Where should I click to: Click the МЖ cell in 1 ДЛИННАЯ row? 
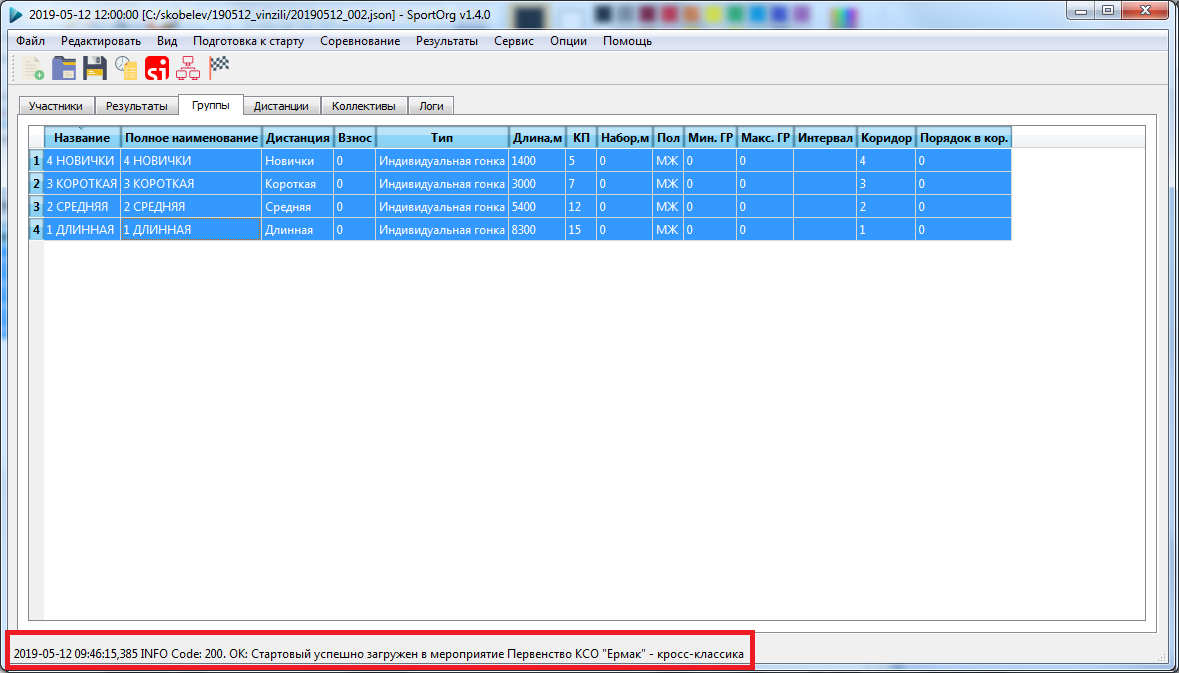point(668,229)
